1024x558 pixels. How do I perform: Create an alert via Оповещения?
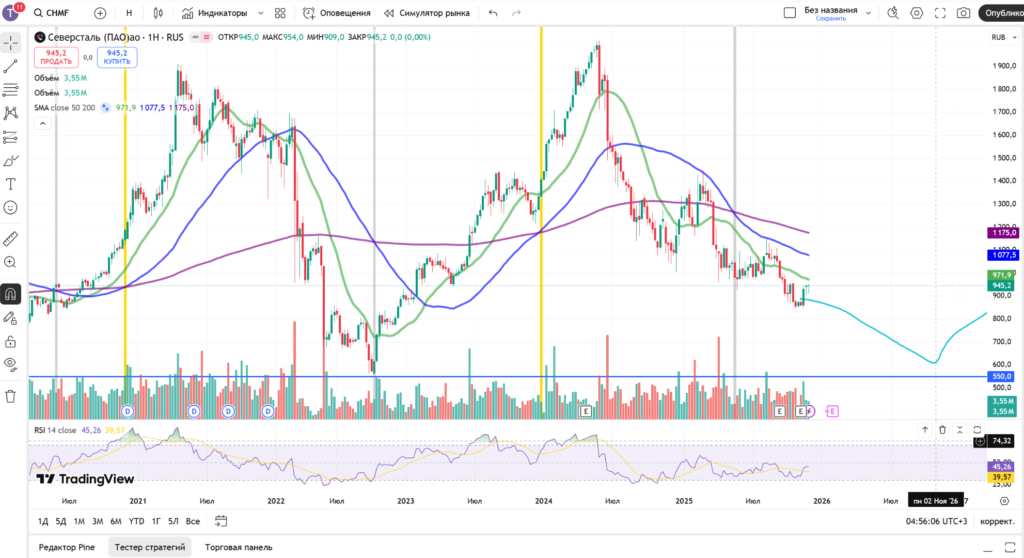[336, 13]
